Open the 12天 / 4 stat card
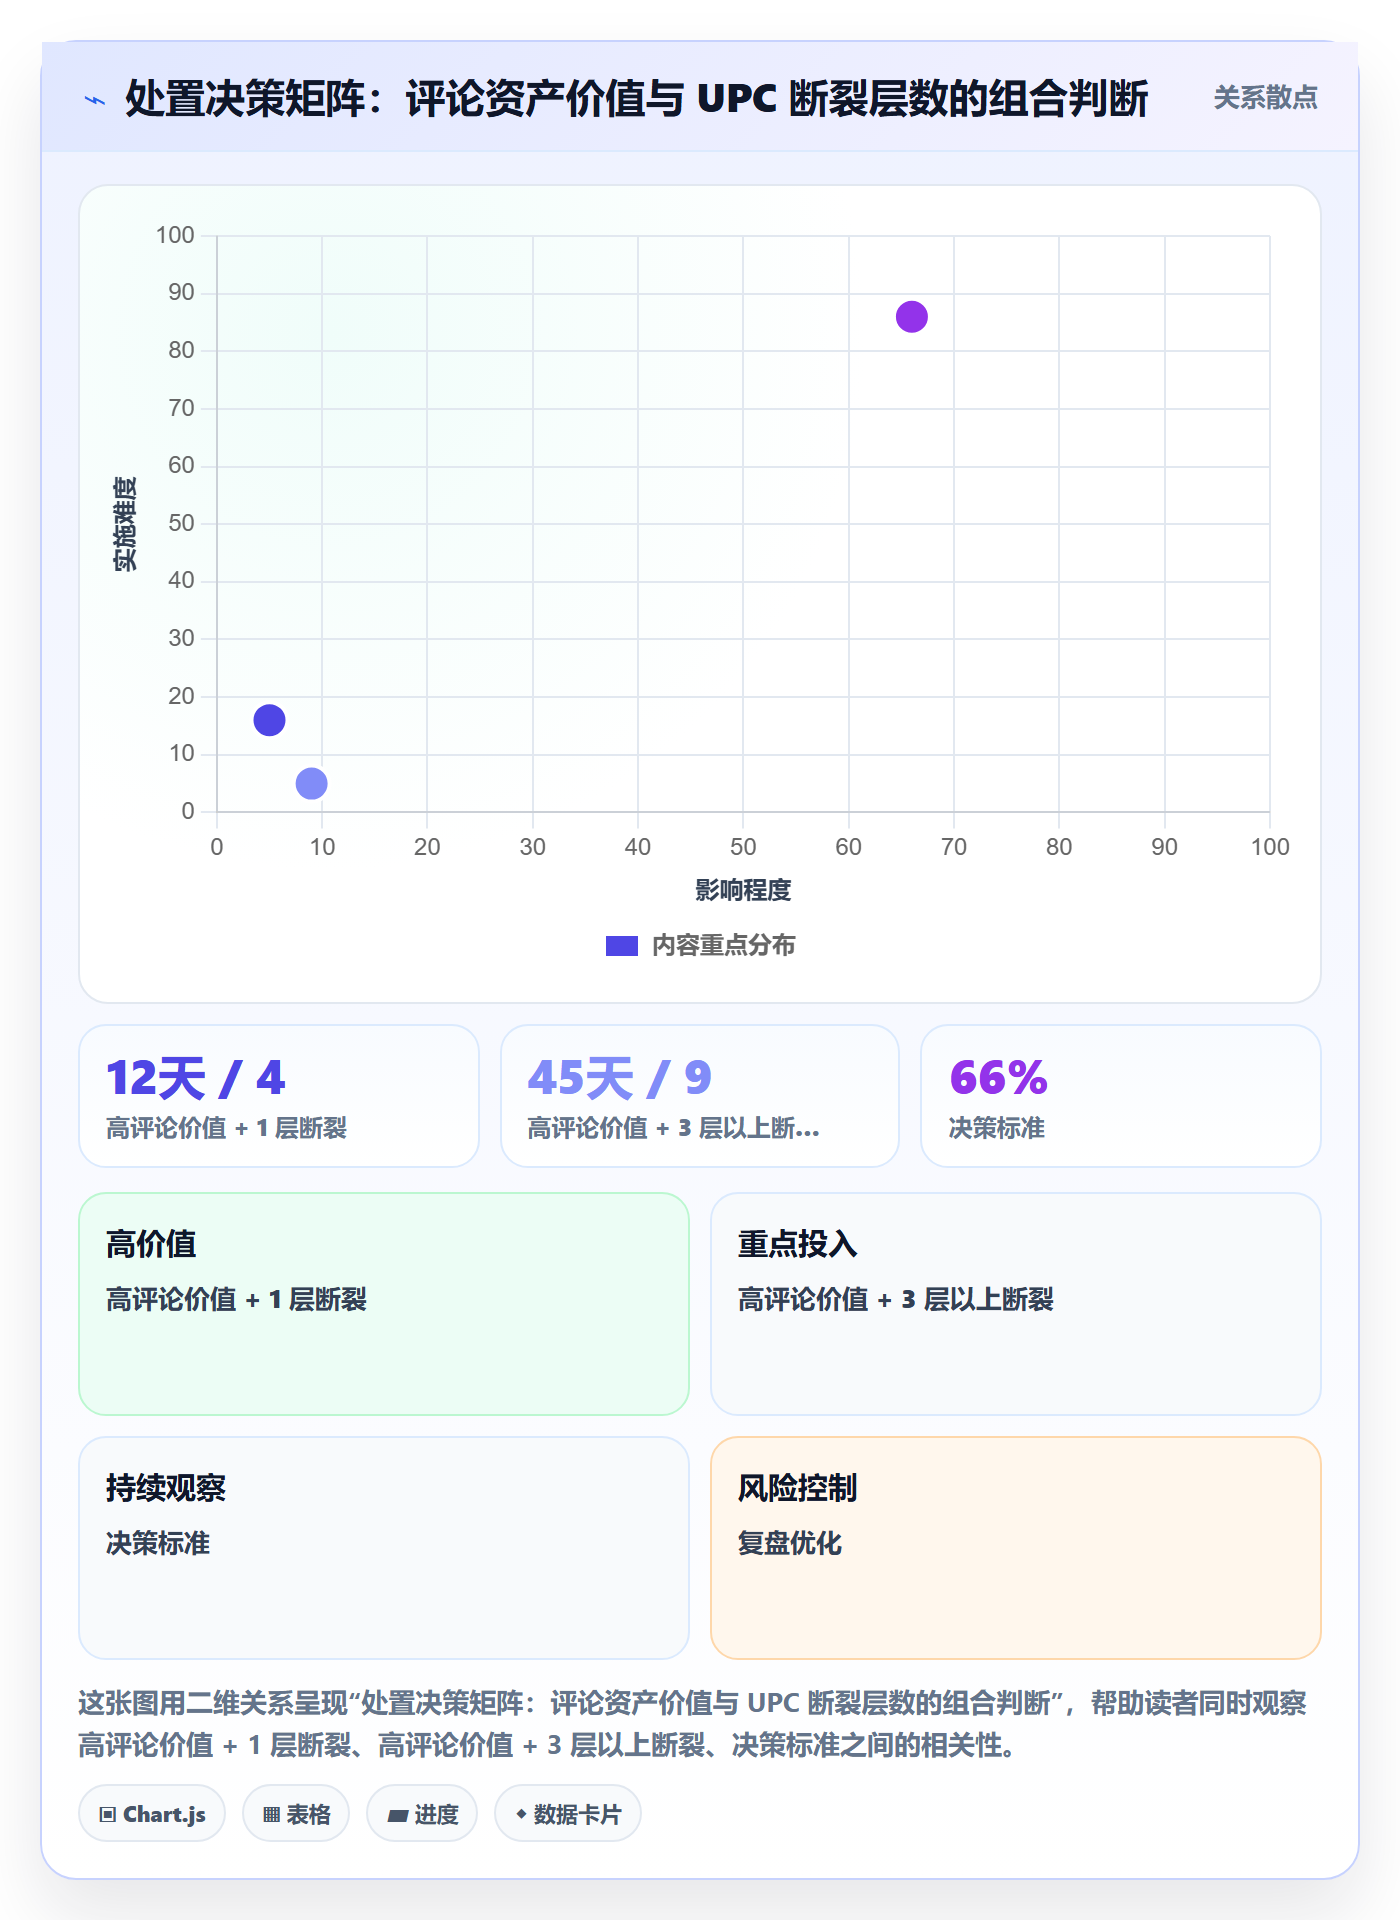This screenshot has width=1400, height=1920. (x=279, y=1096)
